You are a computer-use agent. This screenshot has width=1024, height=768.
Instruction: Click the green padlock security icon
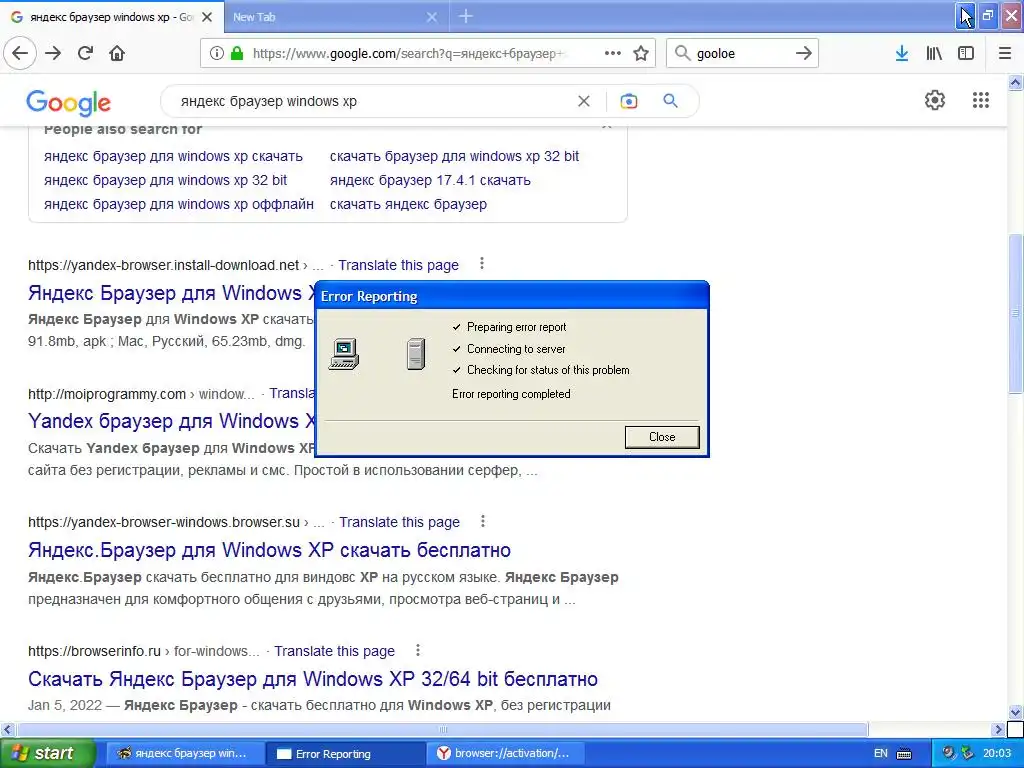[237, 53]
